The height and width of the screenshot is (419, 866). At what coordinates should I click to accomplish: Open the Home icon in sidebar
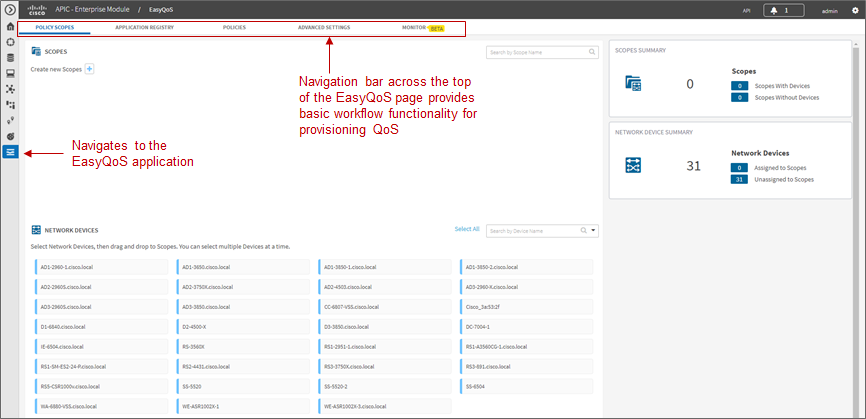pos(10,26)
